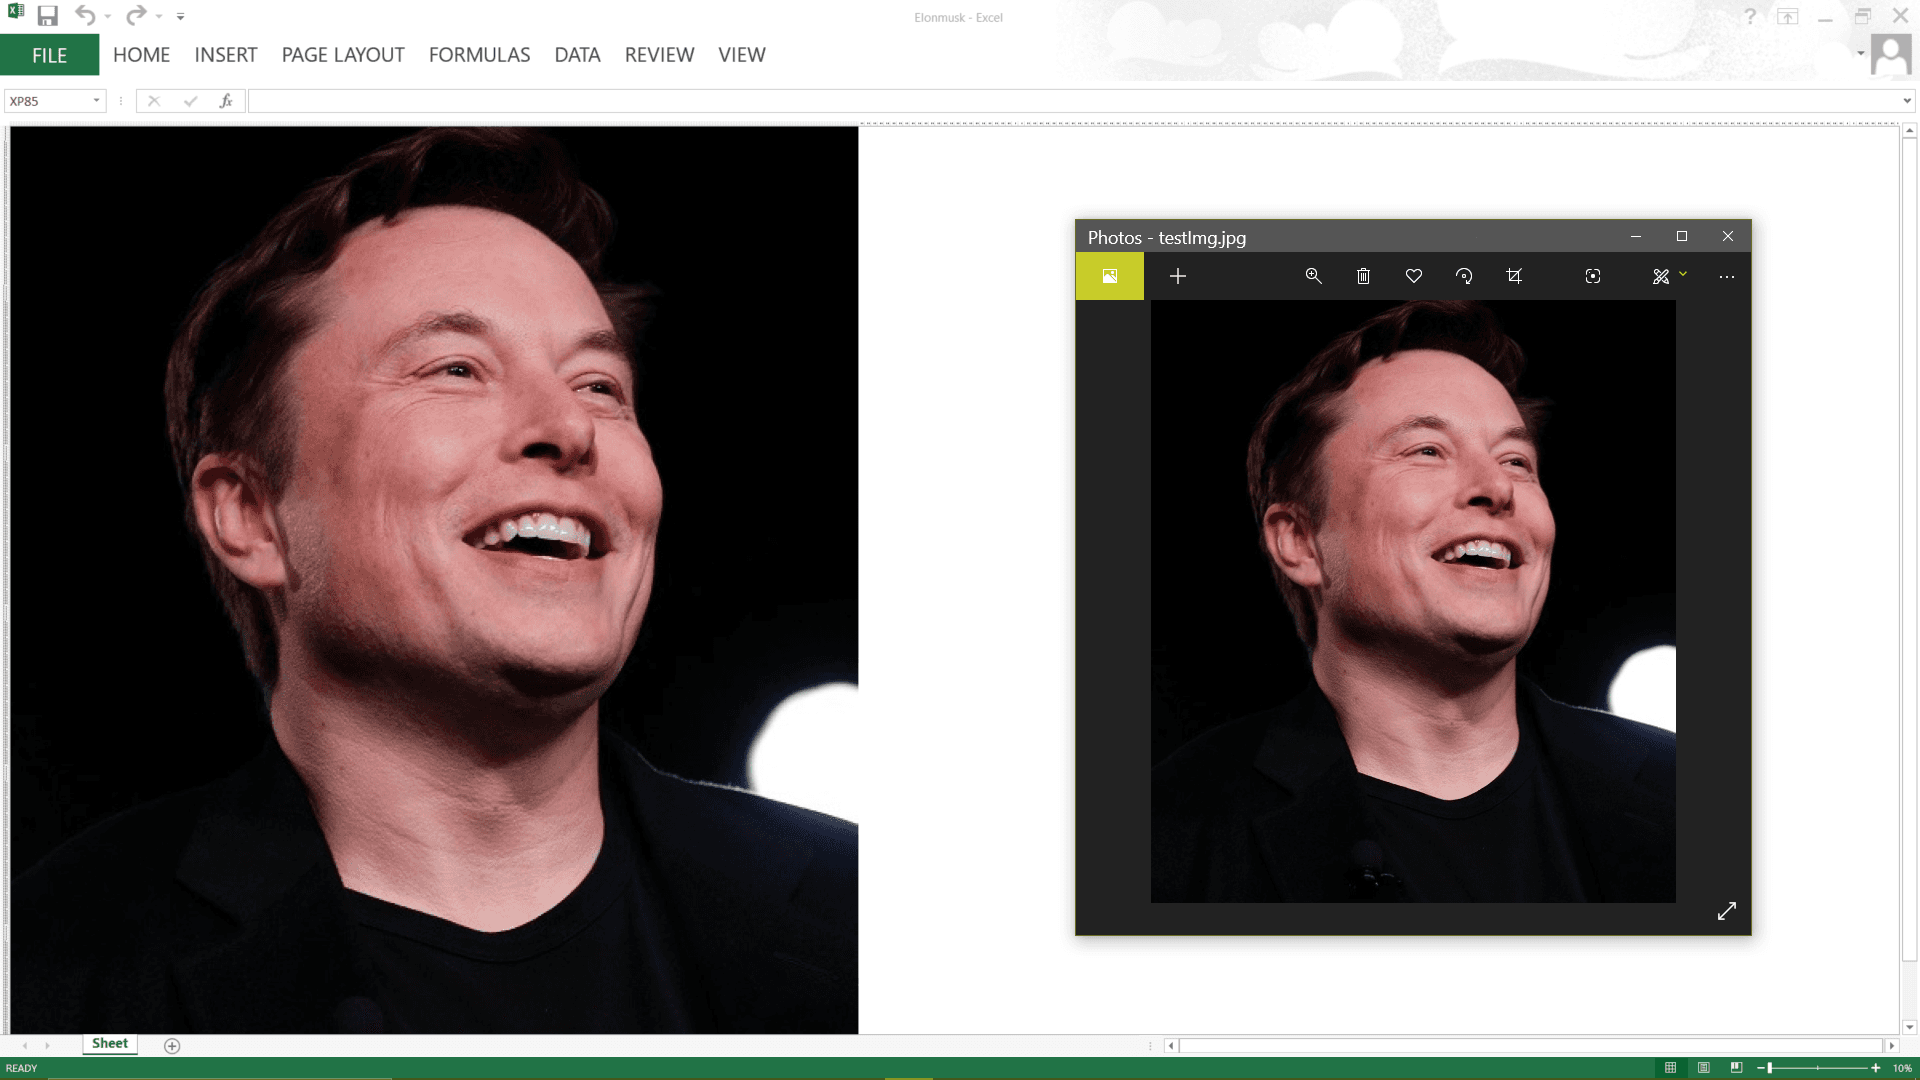The height and width of the screenshot is (1080, 1920).
Task: Switch Excel to Page Layout view
Action: coord(1702,1068)
